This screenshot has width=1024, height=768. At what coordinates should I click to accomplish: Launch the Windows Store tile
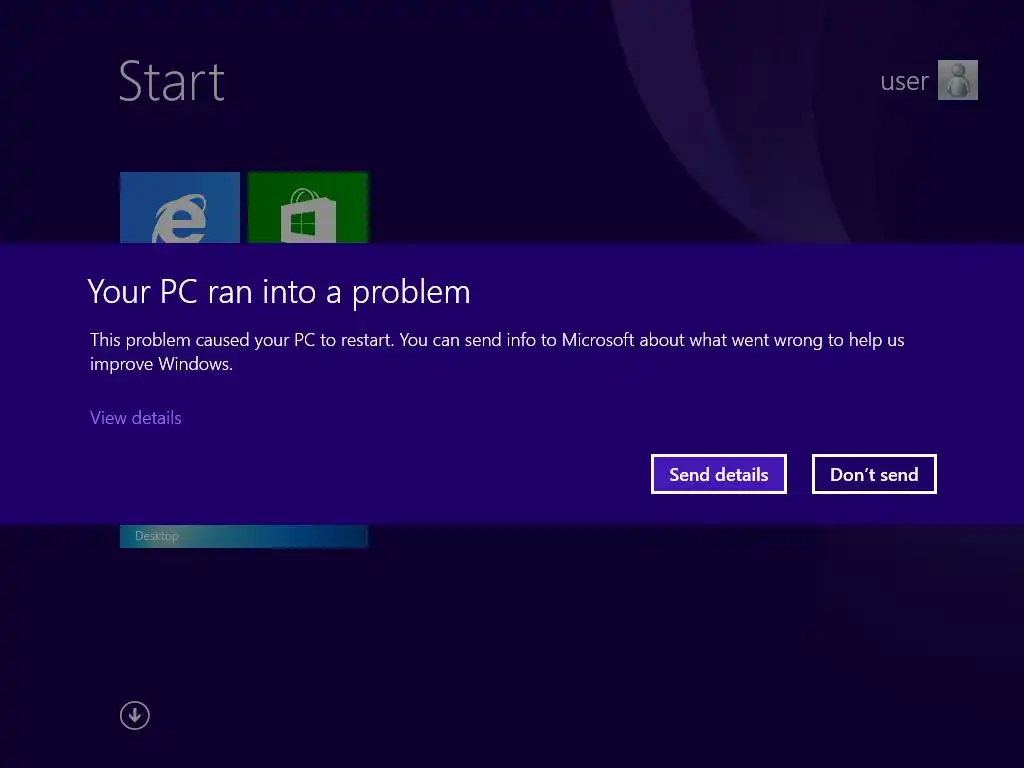(308, 208)
